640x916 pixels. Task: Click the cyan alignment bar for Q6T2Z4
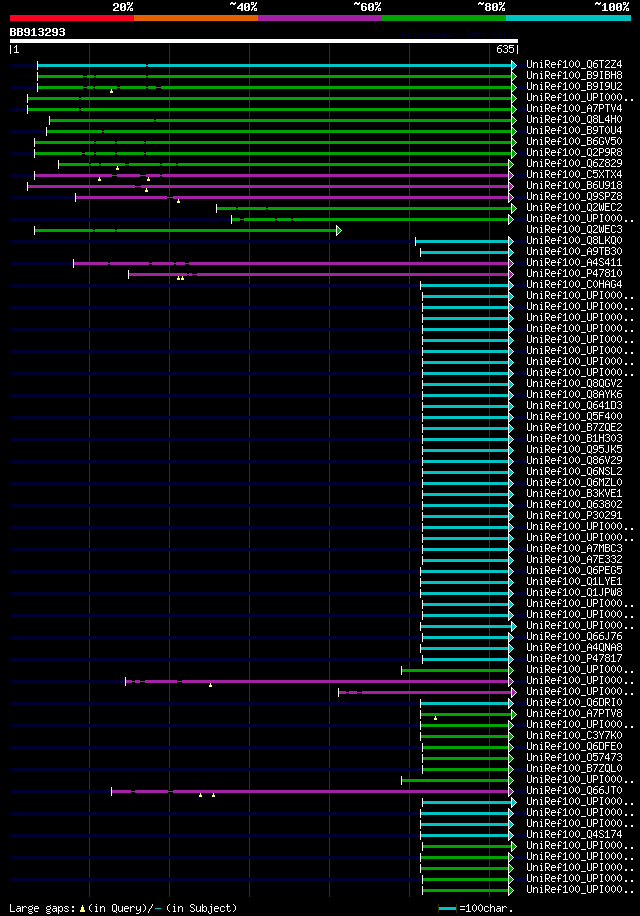click(x=277, y=65)
